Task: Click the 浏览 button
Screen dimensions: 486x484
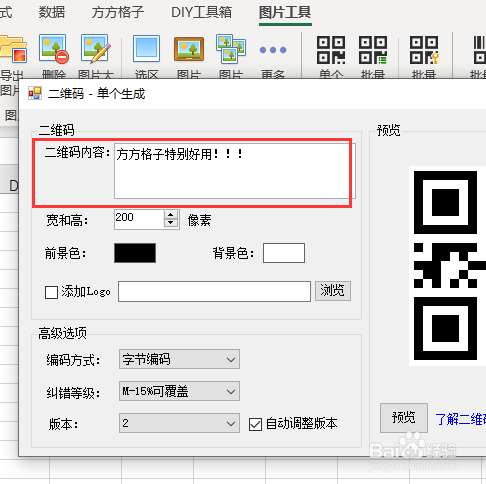Action: (333, 291)
